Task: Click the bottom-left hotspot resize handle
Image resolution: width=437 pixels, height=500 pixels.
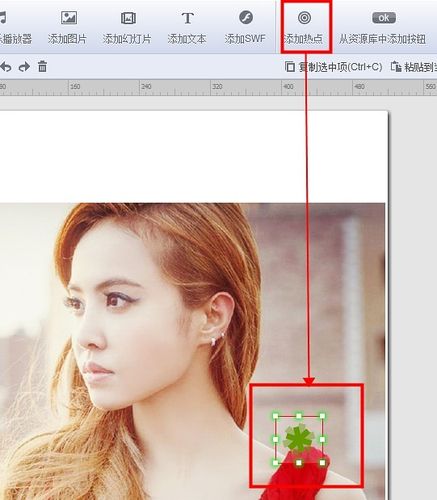Action: point(275,463)
